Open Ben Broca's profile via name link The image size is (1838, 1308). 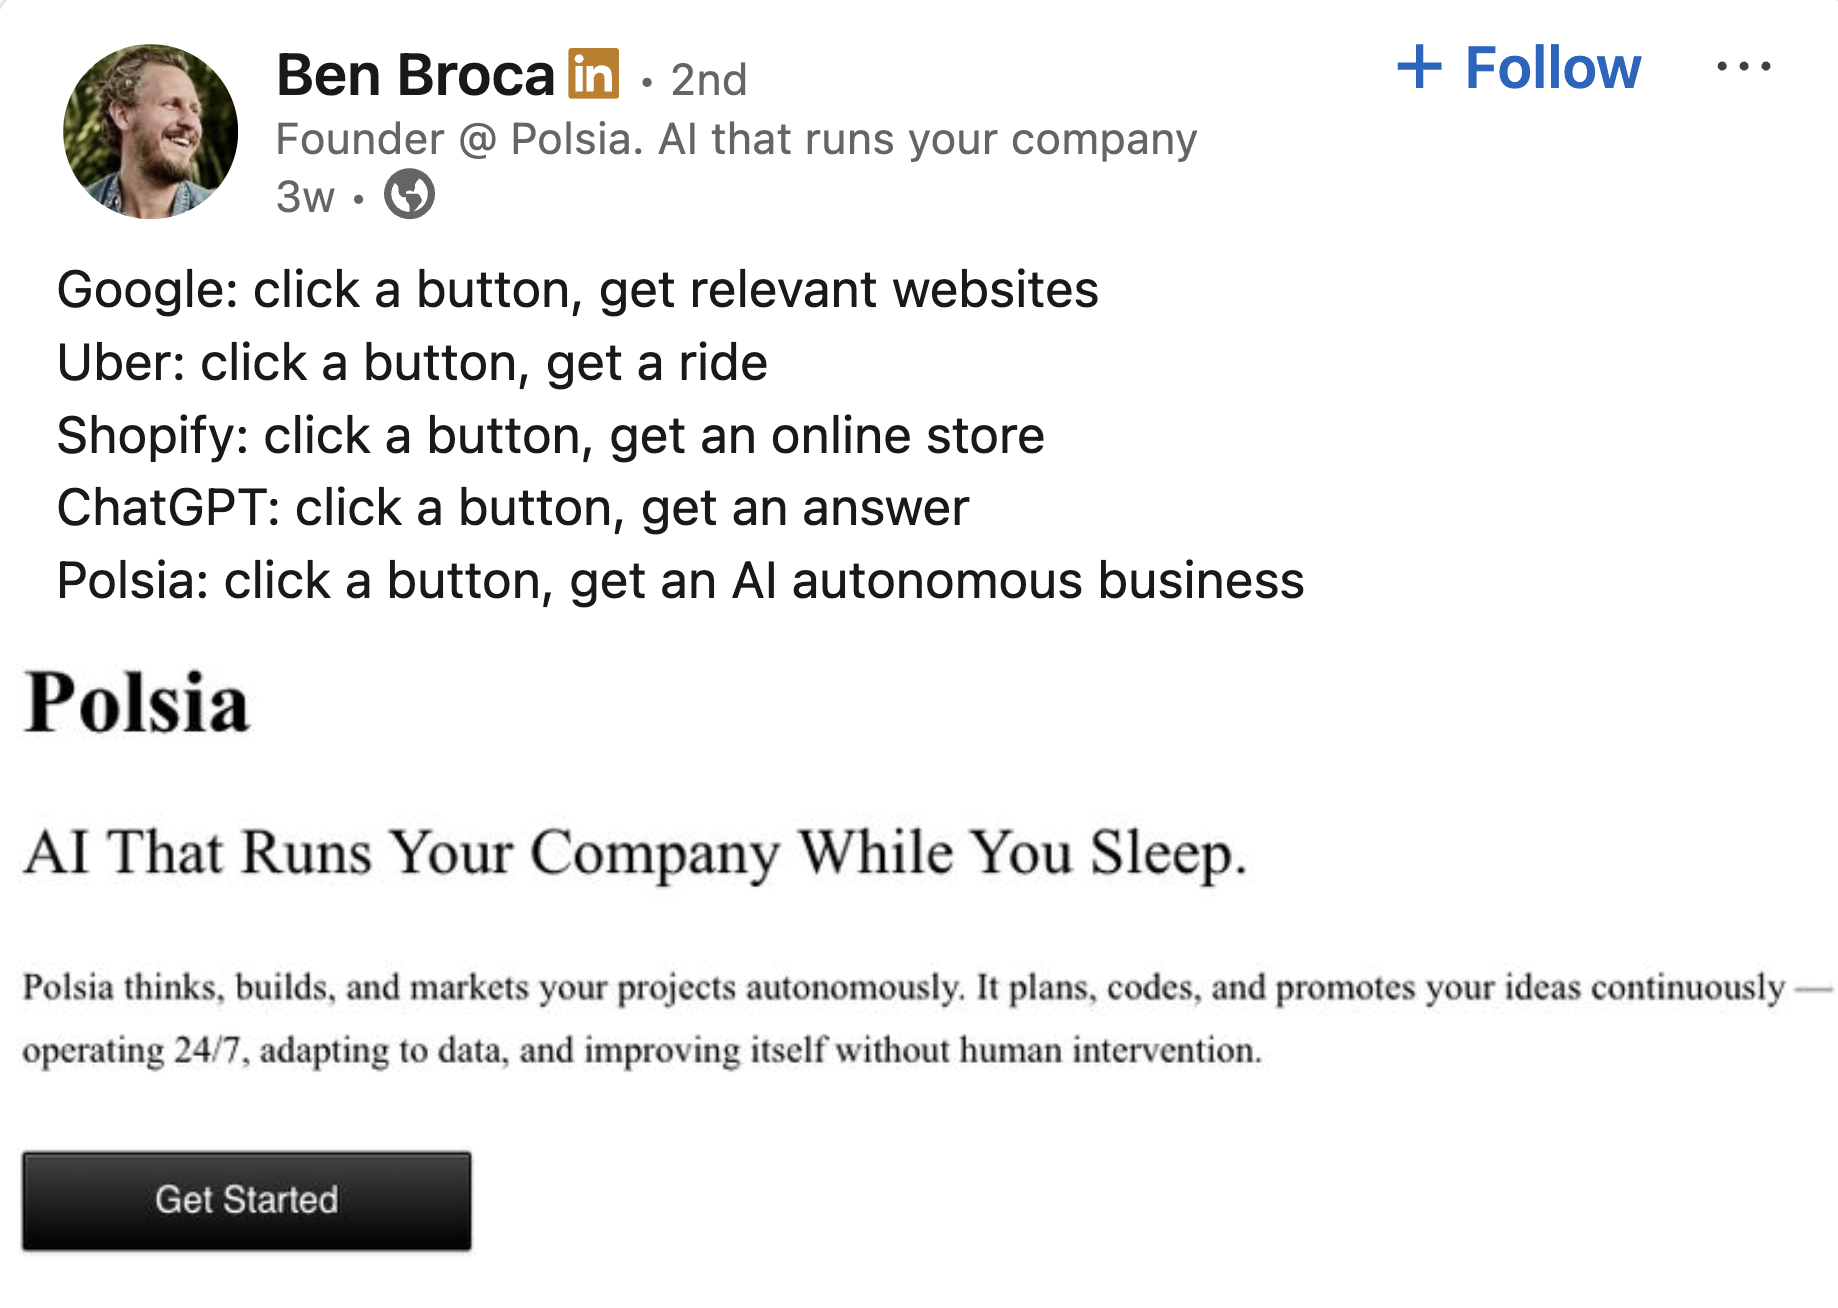(x=414, y=70)
